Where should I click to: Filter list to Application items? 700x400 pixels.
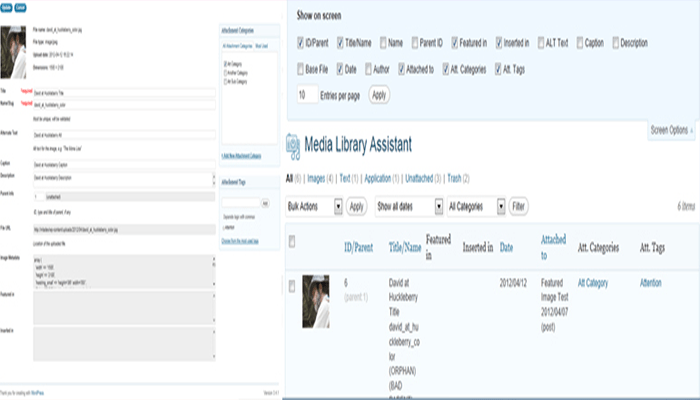[378, 179]
